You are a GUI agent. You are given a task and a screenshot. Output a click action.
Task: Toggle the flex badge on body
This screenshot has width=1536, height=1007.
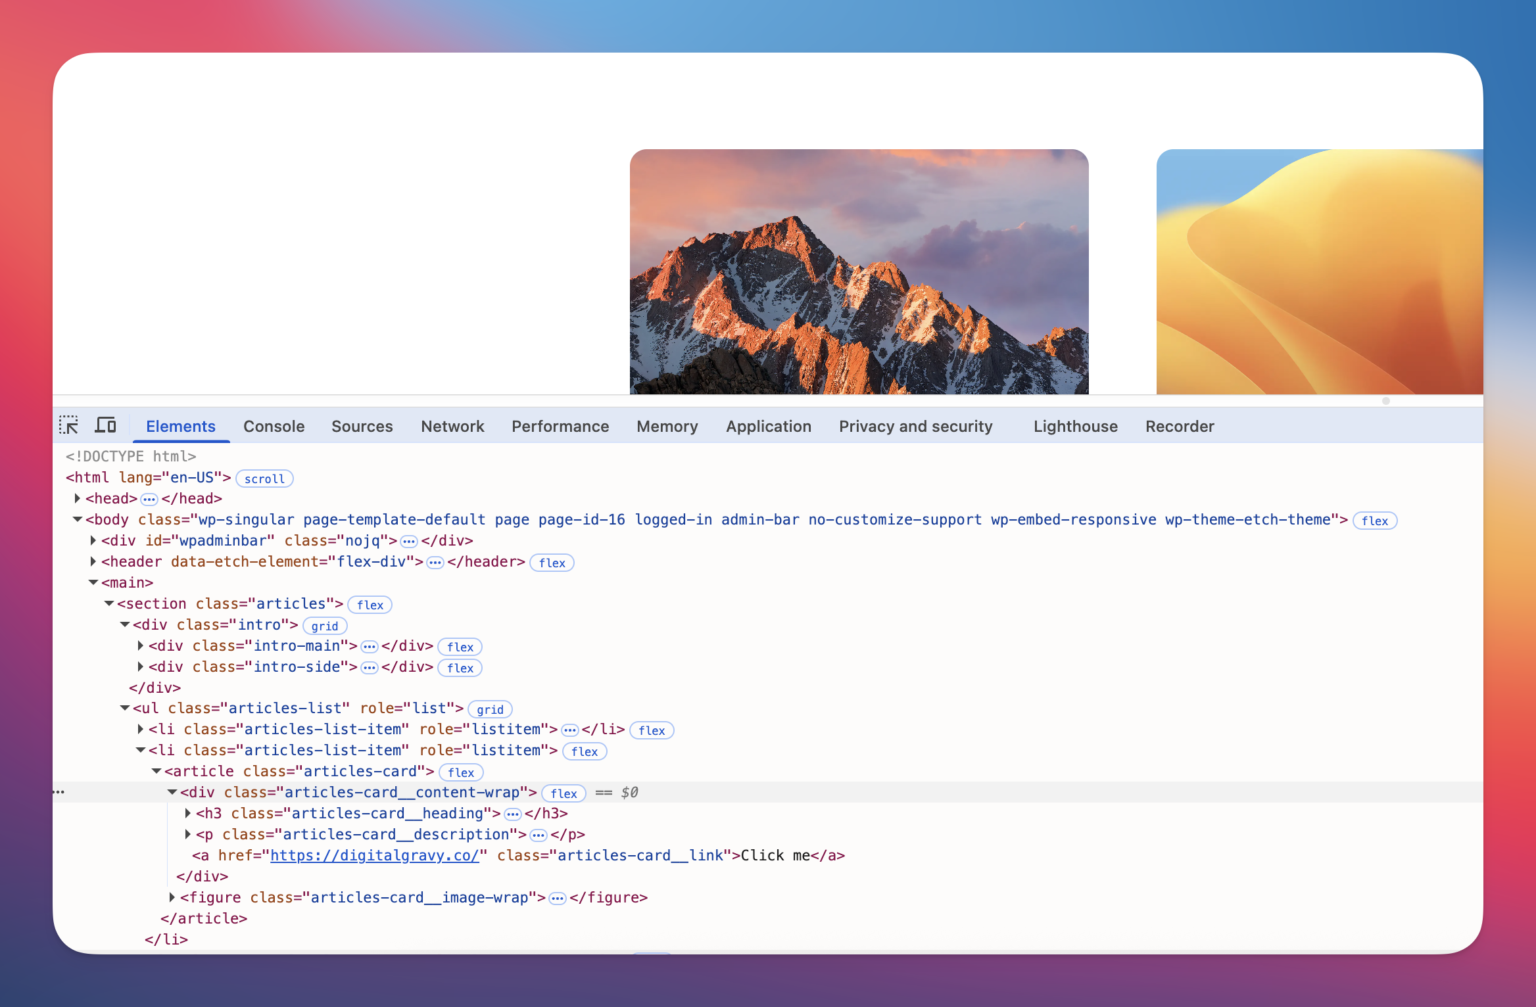(x=1375, y=521)
